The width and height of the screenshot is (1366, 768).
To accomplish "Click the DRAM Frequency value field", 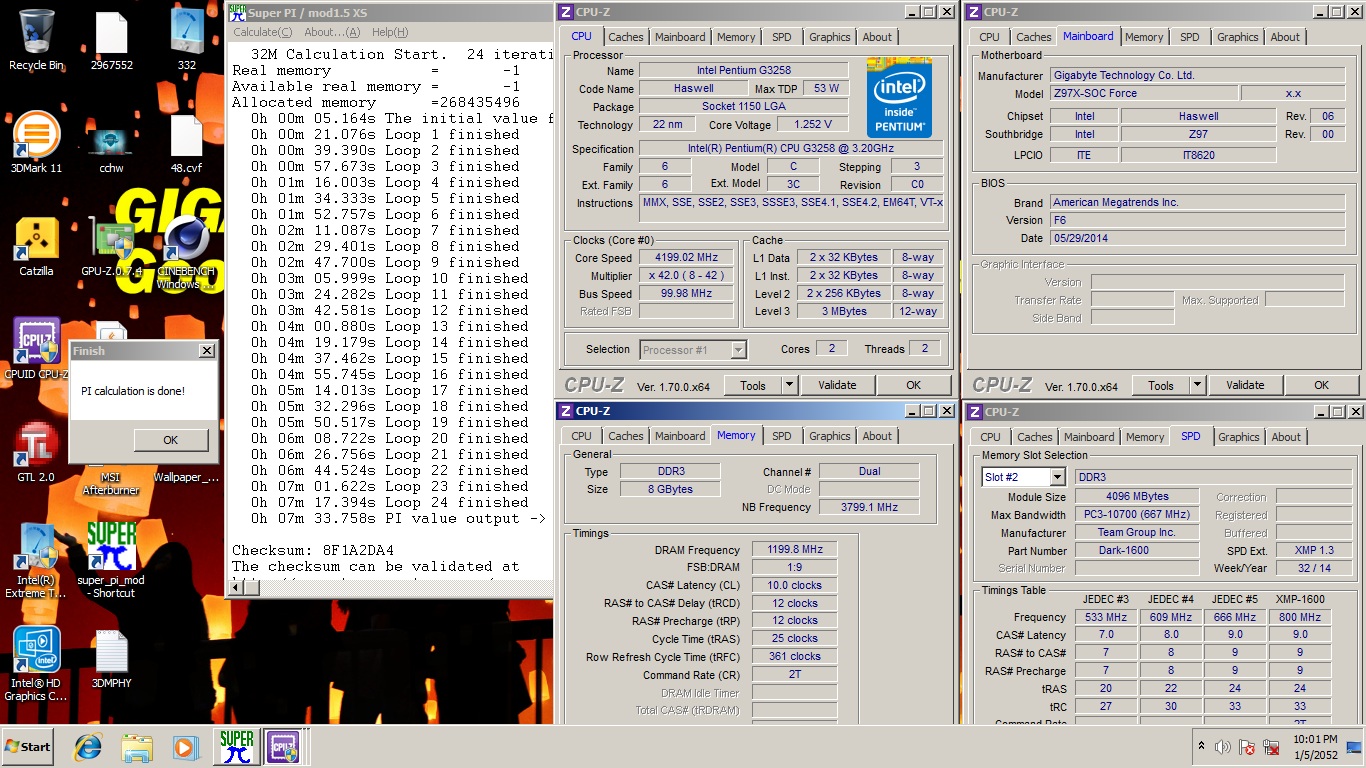I will coord(797,550).
